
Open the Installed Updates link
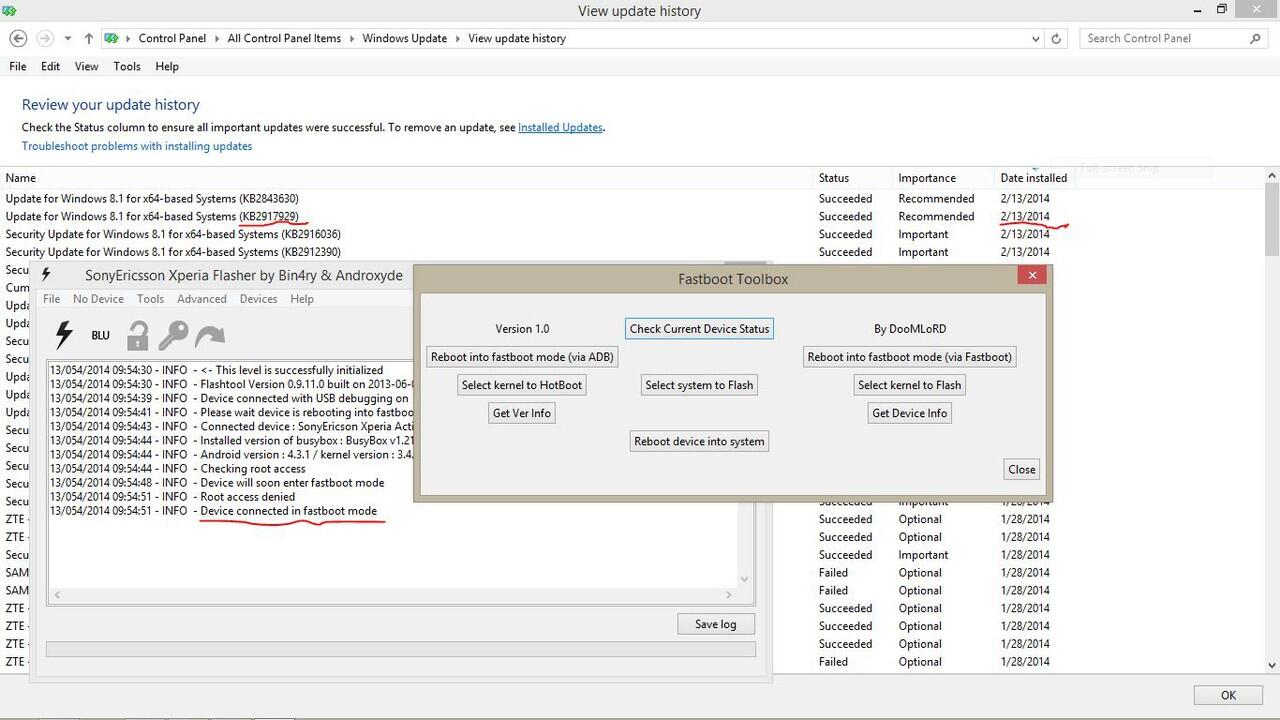tap(560, 128)
